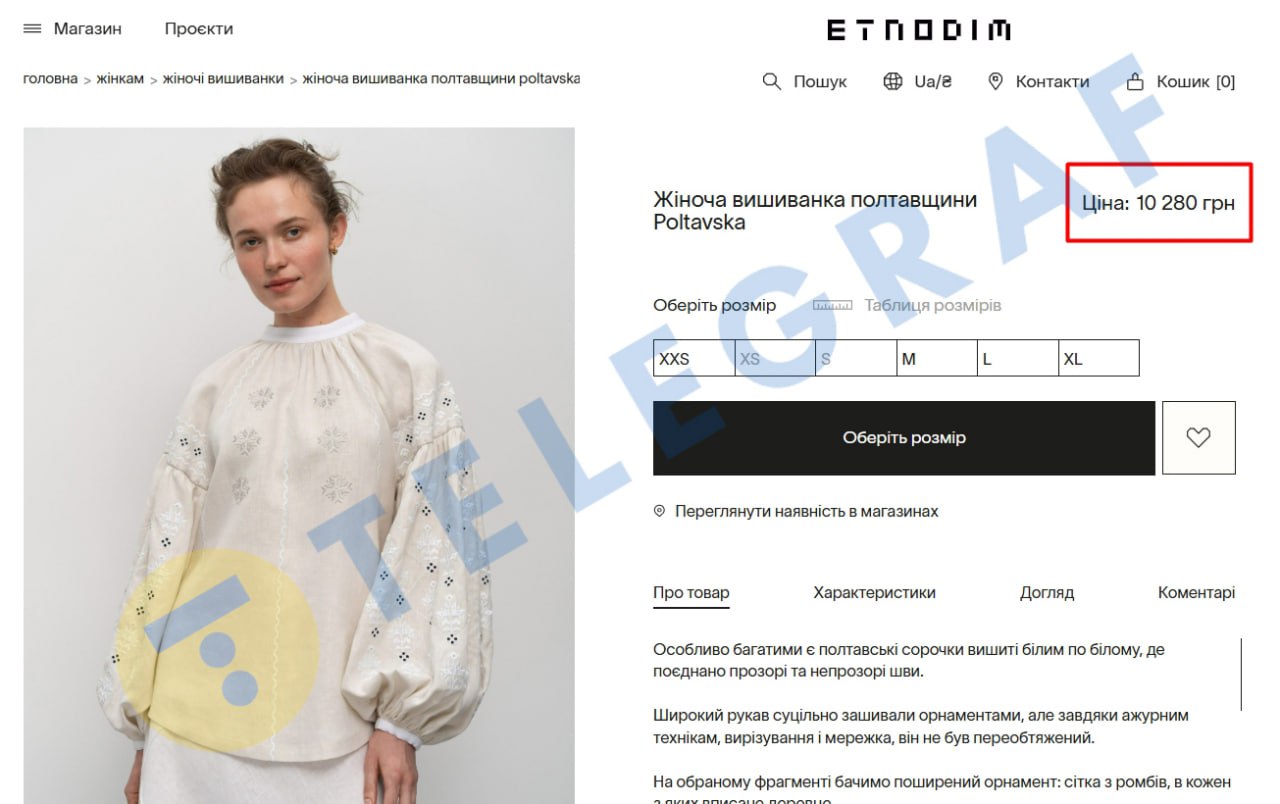1280x804 pixels.
Task: Click the product photo of embroidered blouse
Action: pyautogui.click(x=299, y=465)
